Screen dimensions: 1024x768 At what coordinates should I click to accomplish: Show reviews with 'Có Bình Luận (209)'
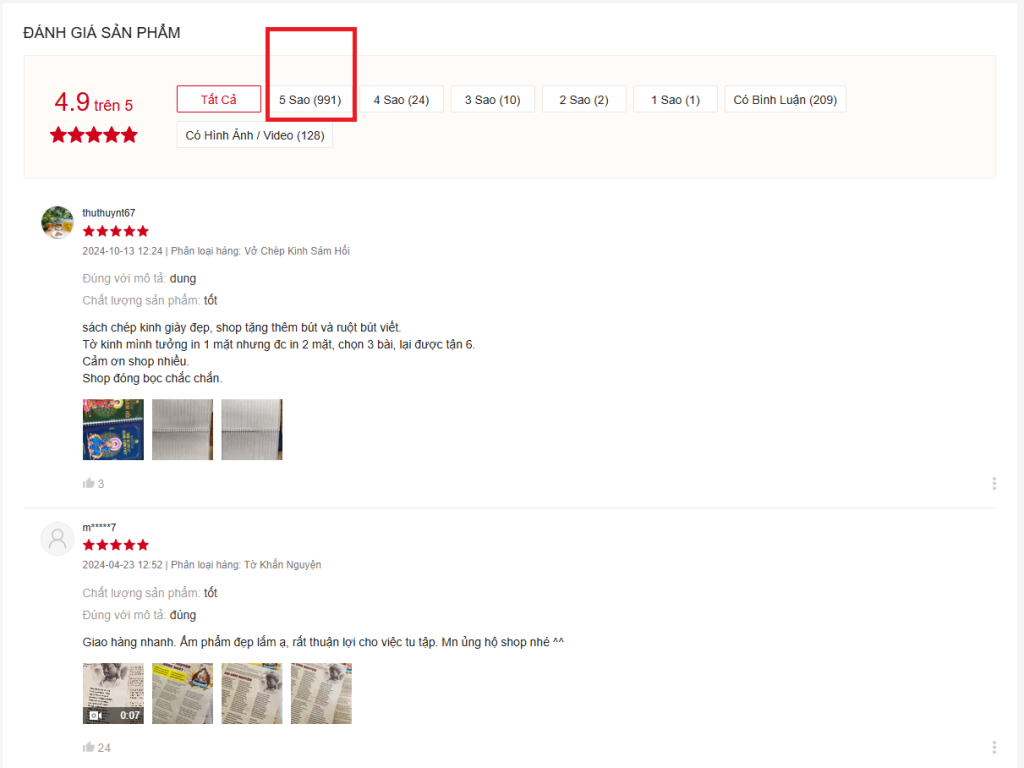point(785,100)
